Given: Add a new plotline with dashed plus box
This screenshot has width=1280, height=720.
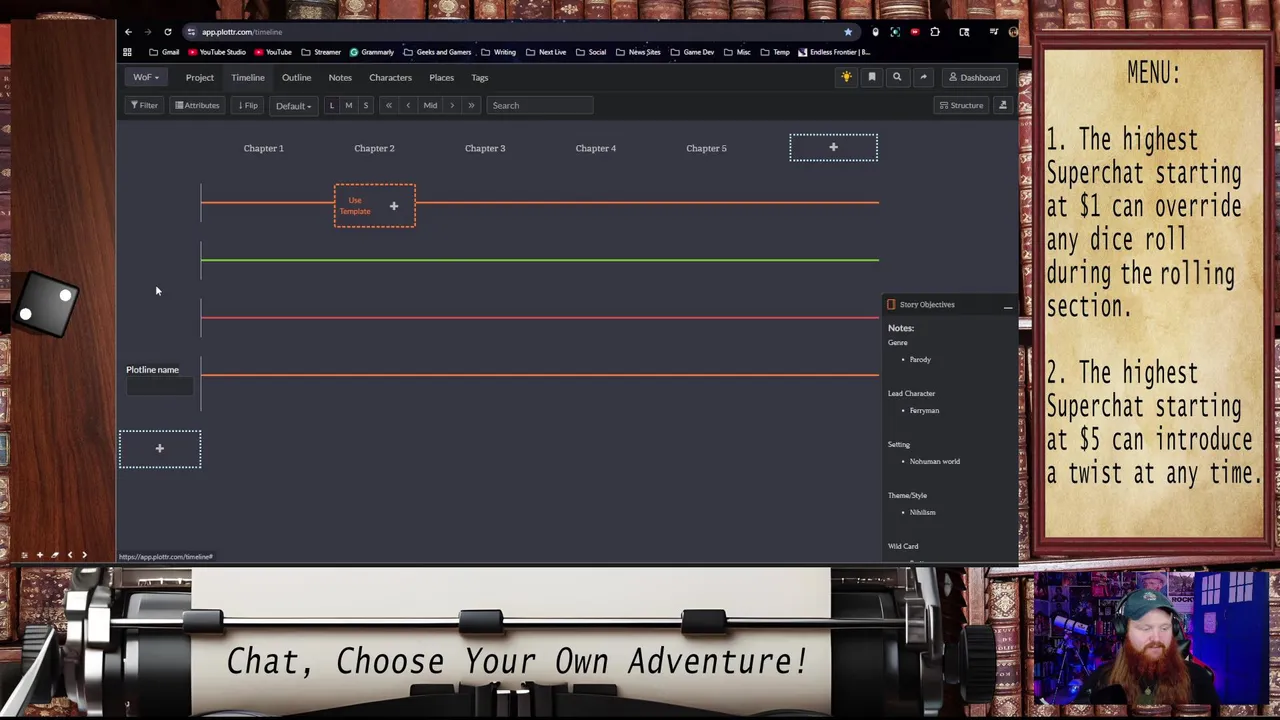Looking at the screenshot, I should click(160, 449).
